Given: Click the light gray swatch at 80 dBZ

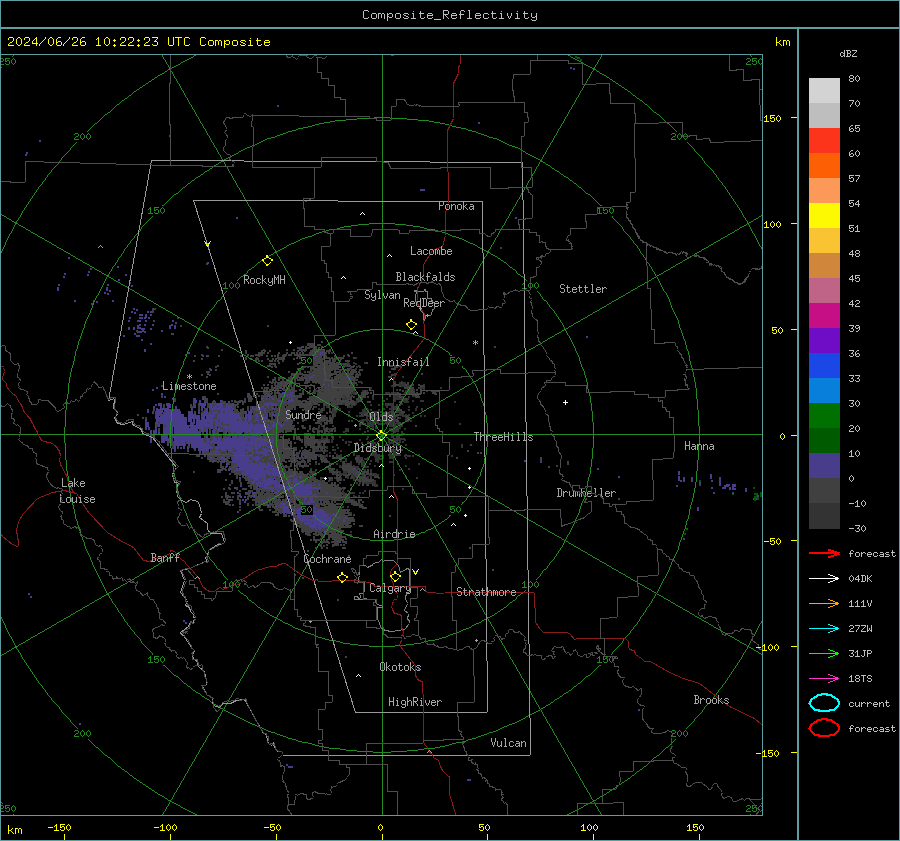Looking at the screenshot, I should pos(824,91).
